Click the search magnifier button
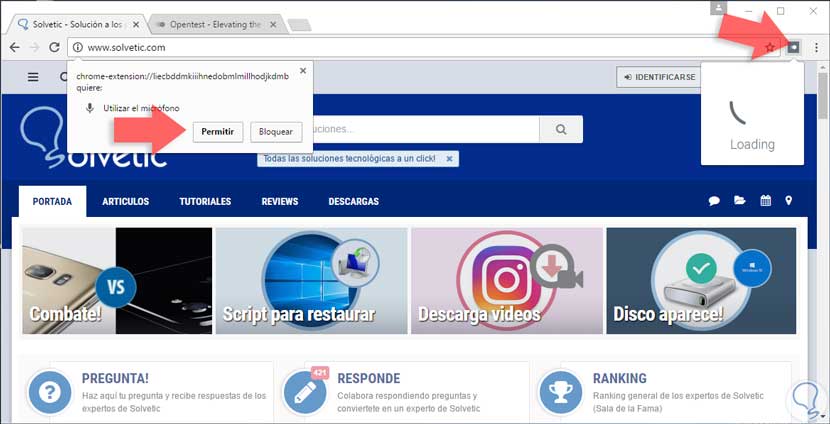The image size is (830, 424). click(x=561, y=129)
